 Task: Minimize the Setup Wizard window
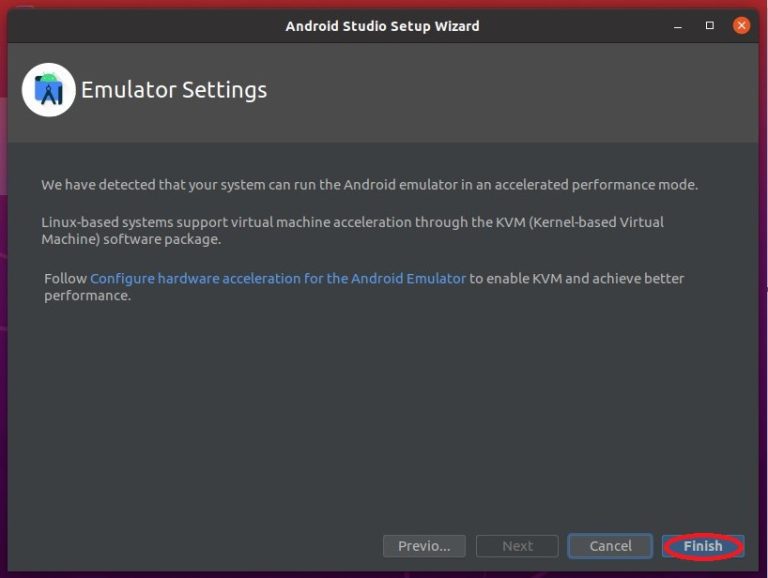(678, 26)
